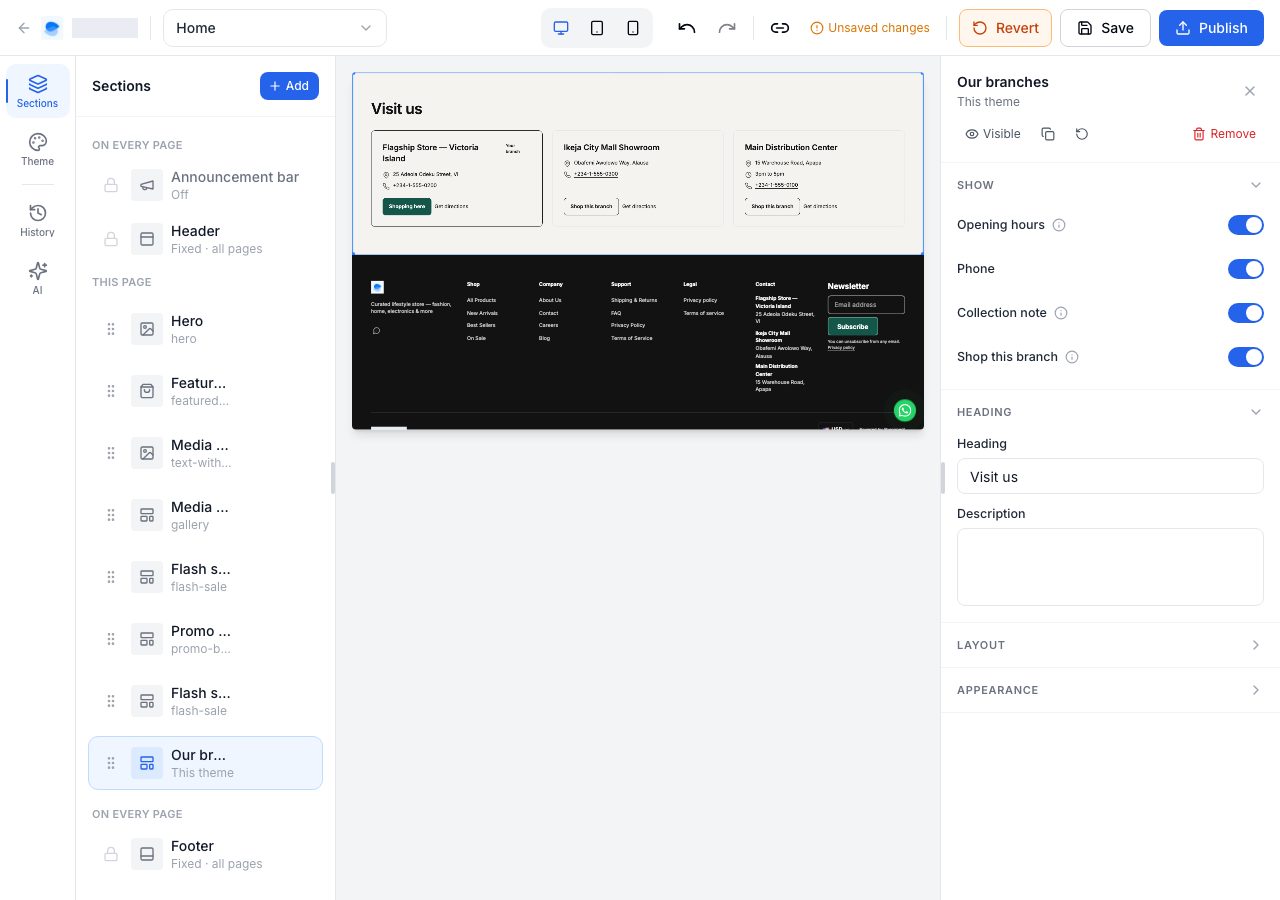Open the History sidebar tab
Screen dimensions: 1280x900
tap(38, 221)
